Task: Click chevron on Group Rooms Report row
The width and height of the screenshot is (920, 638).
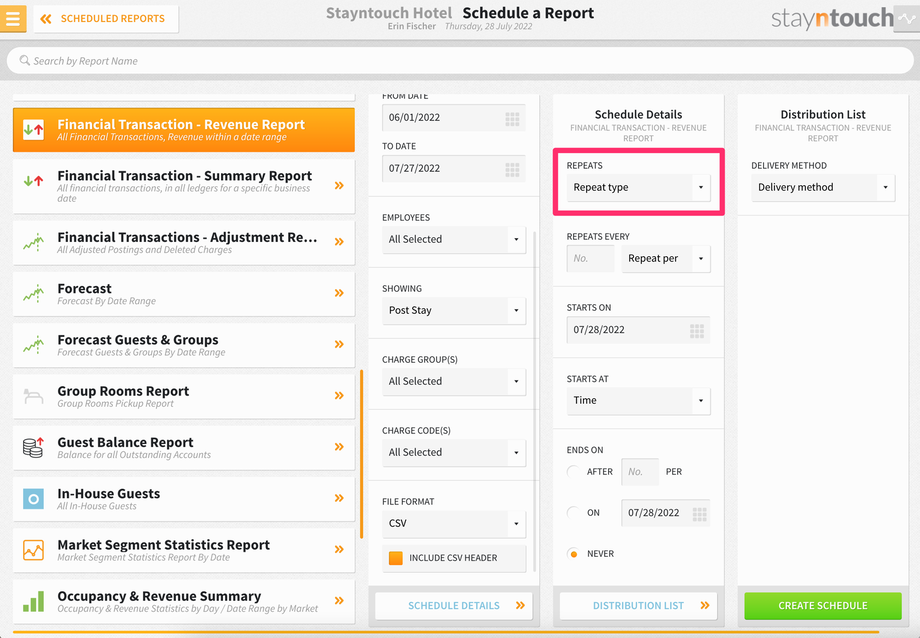Action: pyautogui.click(x=339, y=396)
